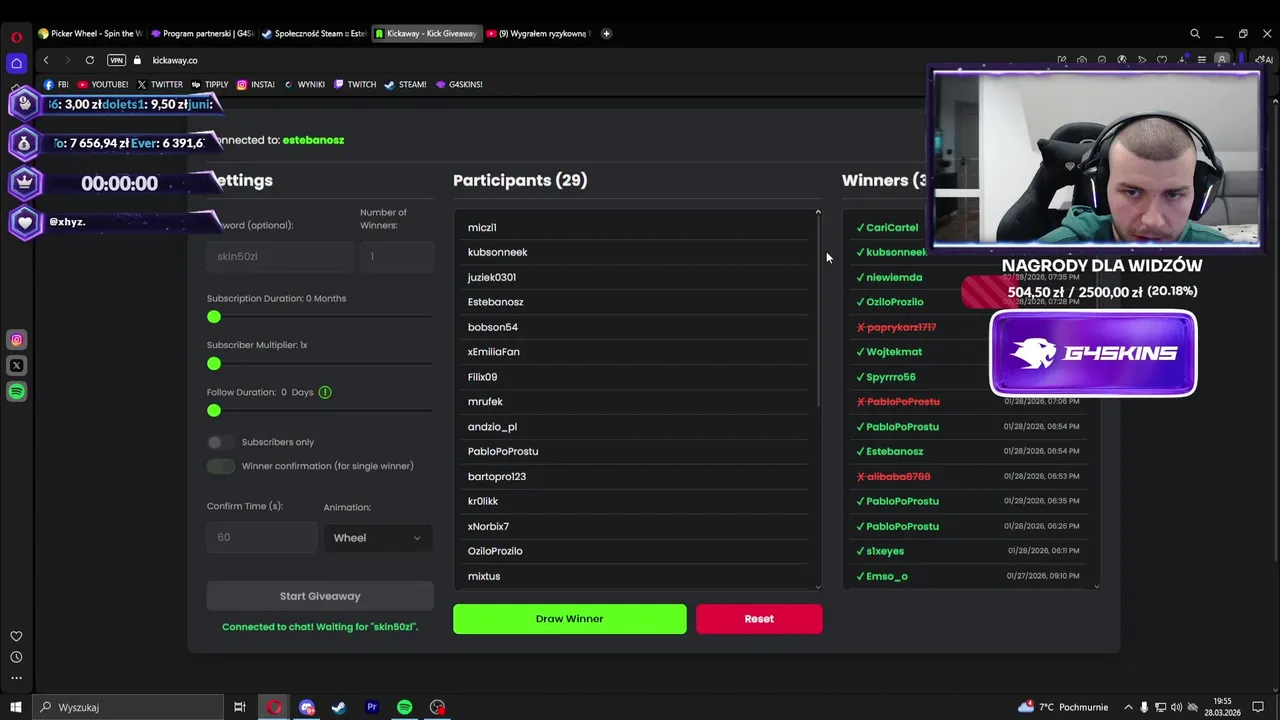The image size is (1280, 720).
Task: Toggle Winner confirmation switch
Action: tap(220, 466)
